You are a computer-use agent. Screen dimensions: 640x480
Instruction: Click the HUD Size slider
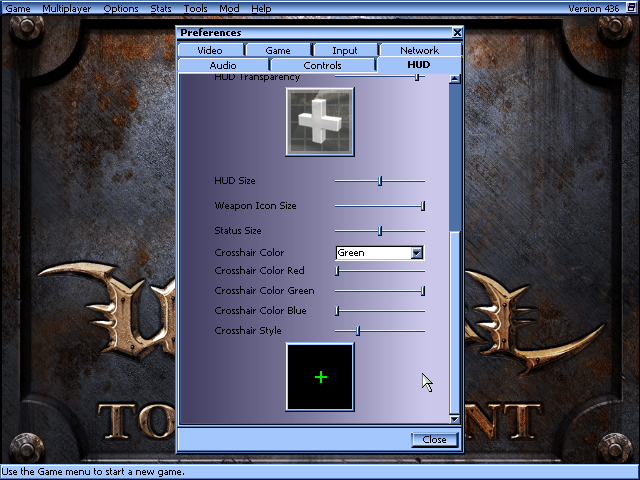point(380,181)
